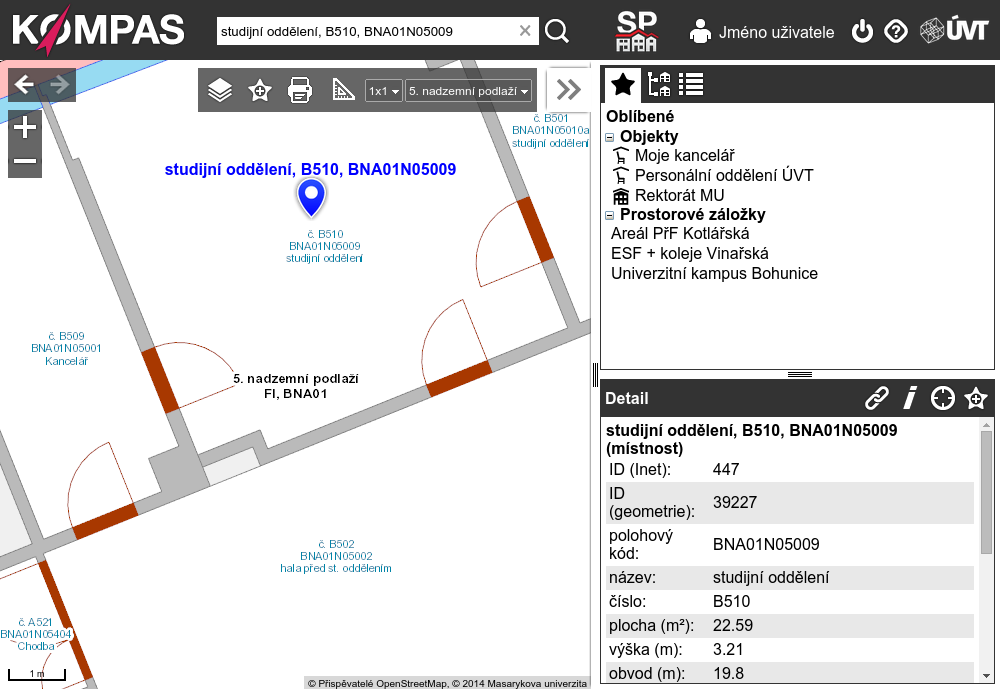Click room label B509 Kancelář
This screenshot has height=689, width=1000.
pyautogui.click(x=66, y=348)
